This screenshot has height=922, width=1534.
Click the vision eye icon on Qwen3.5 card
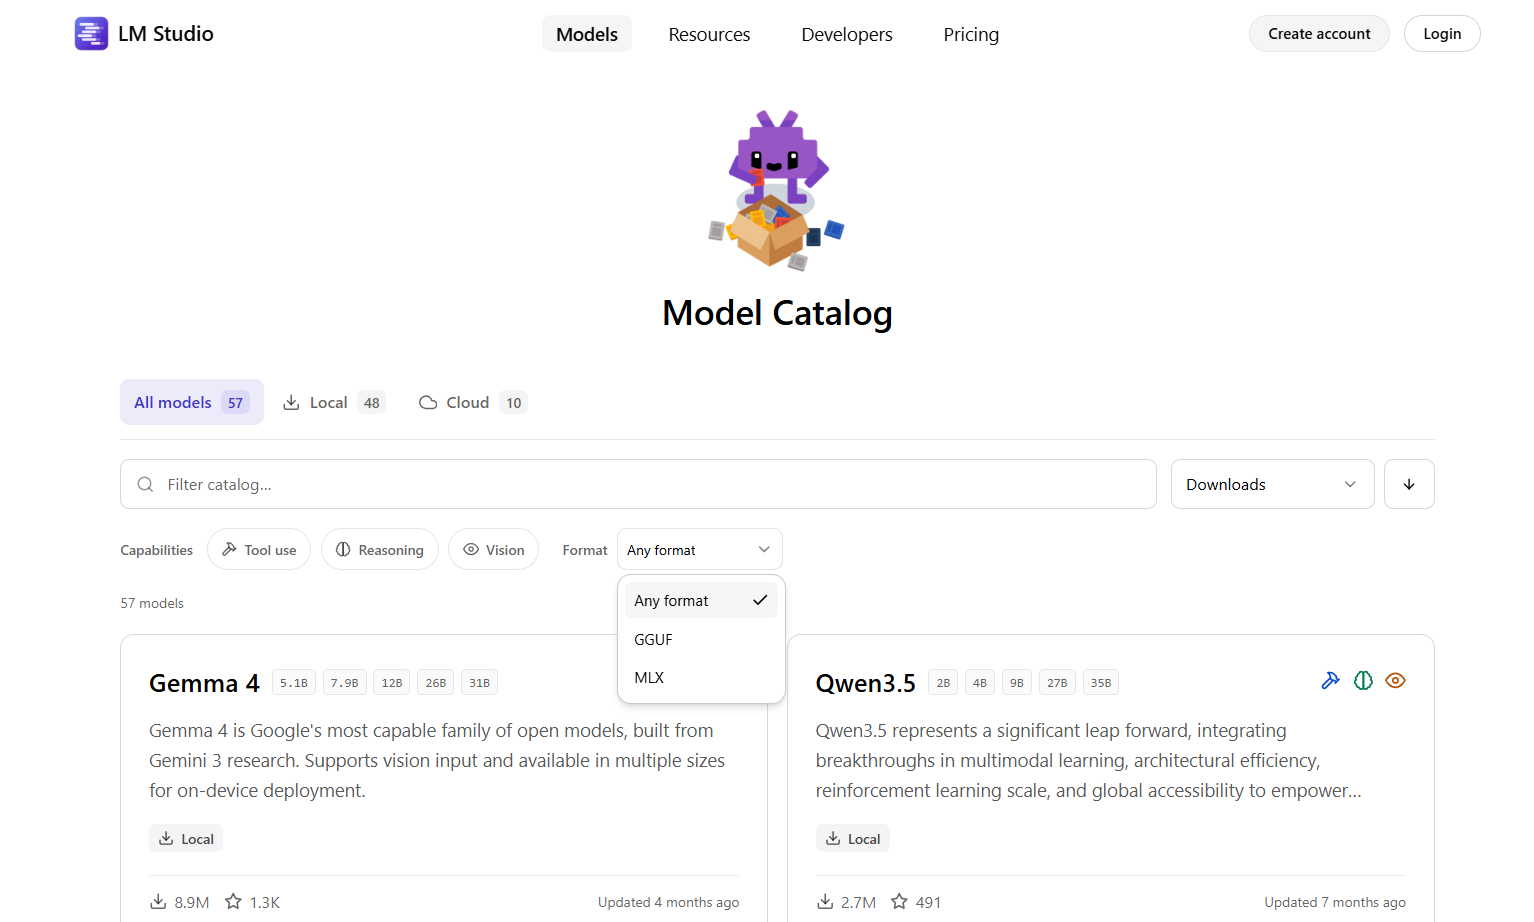[x=1396, y=681]
